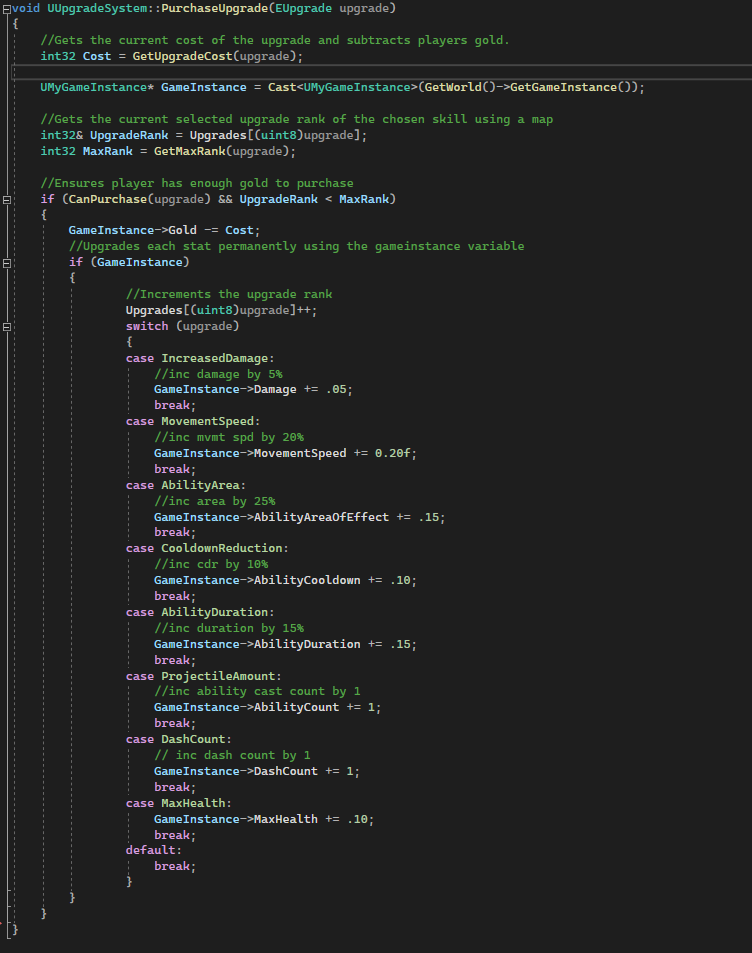Click comment '//inc ability cast count by 1'
The height and width of the screenshot is (953, 752).
(257, 691)
